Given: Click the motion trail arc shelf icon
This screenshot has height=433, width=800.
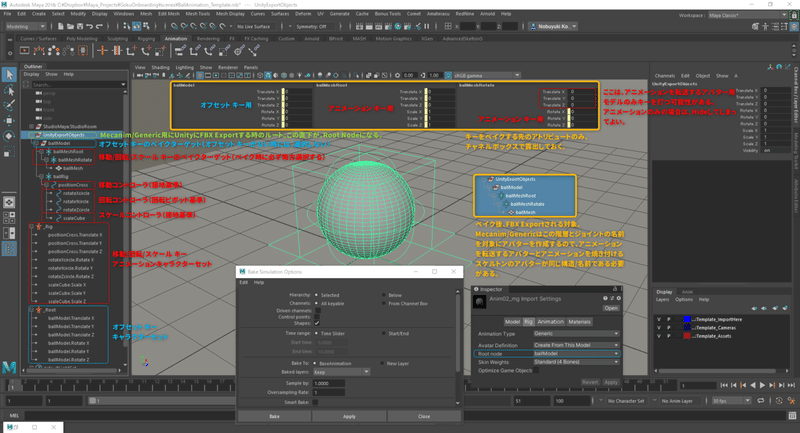Looking at the screenshot, I should 39,50.
